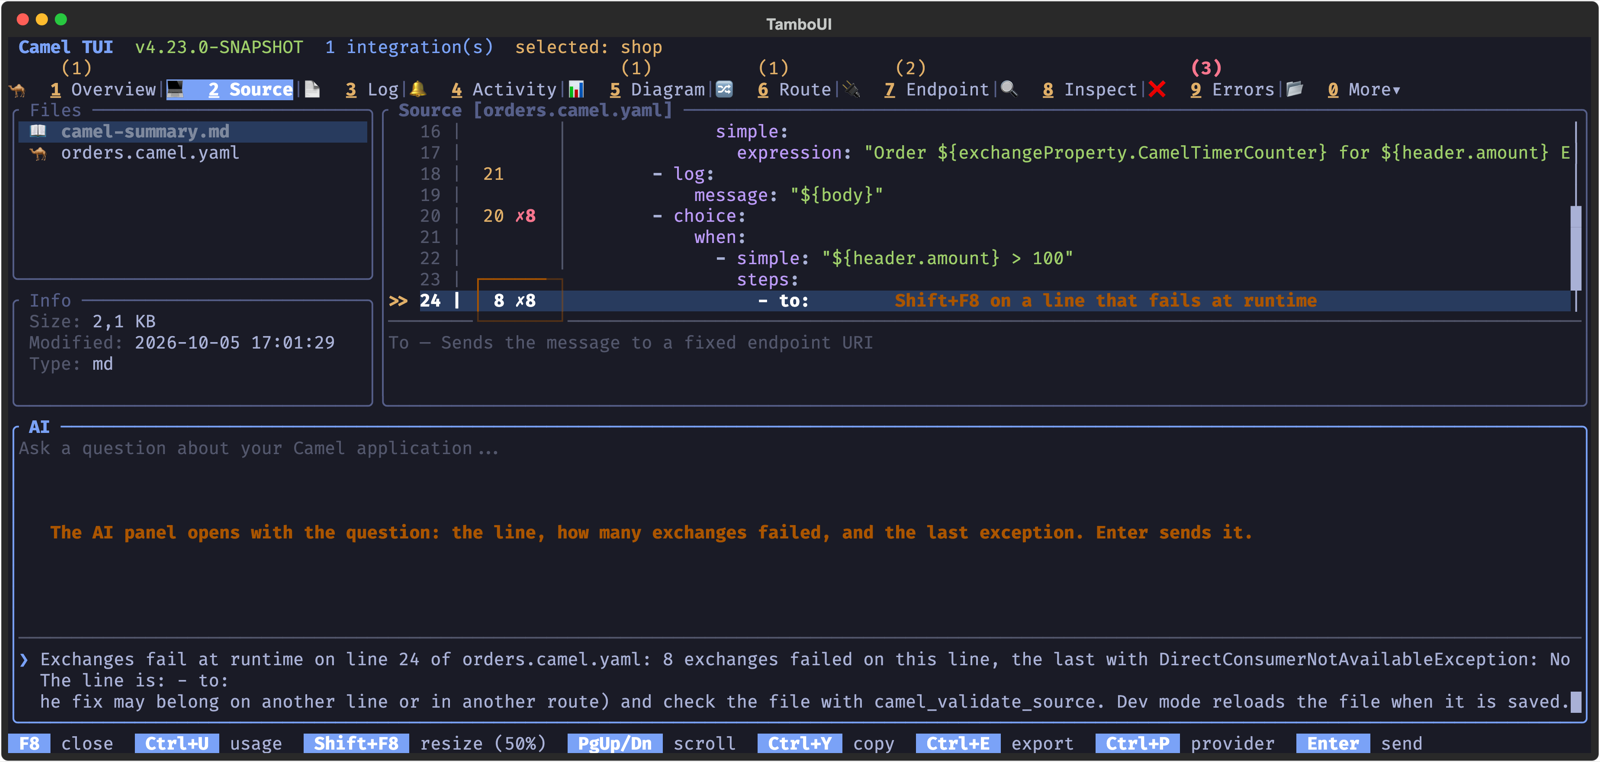Click the chart icon before the Diagram tab
1600x762 pixels.
pos(576,89)
